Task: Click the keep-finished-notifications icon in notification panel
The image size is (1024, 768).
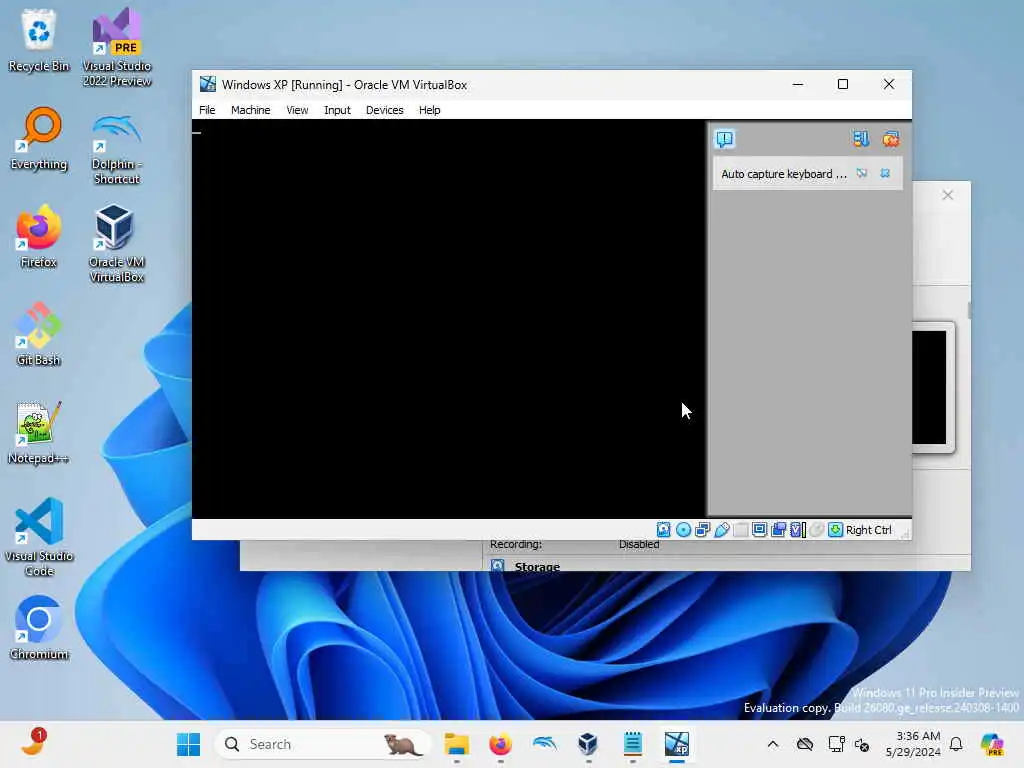Action: (861, 138)
